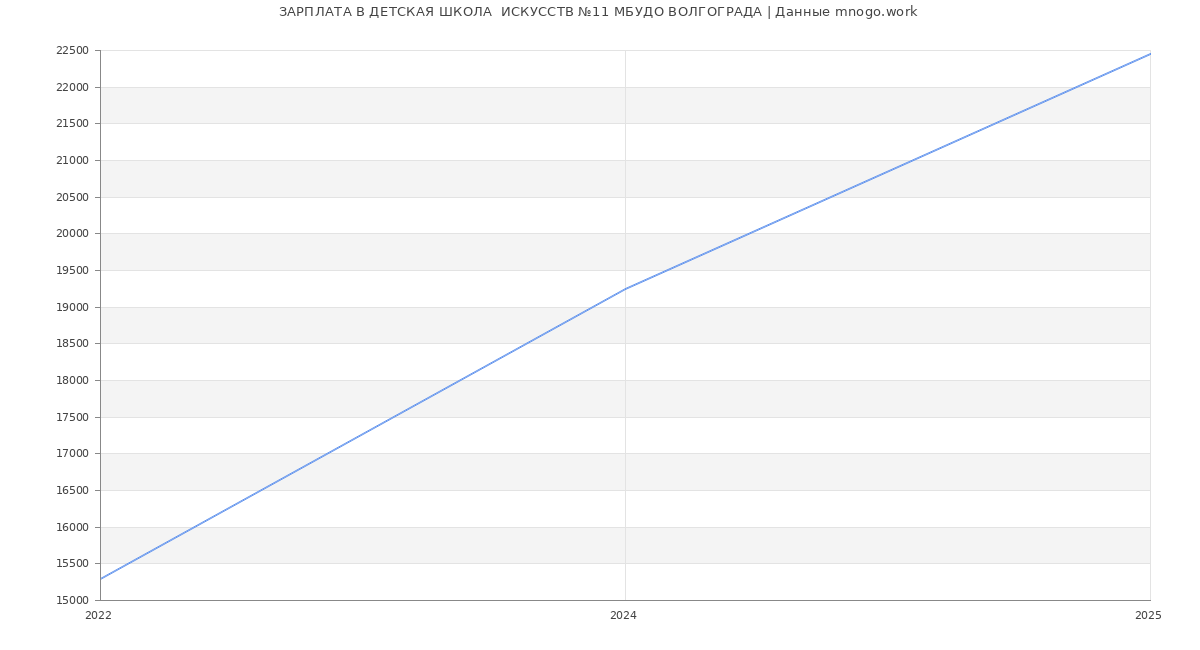This screenshot has width=1200, height=650.
Task: Click the line's end point at 2025
Action: point(1150,54)
